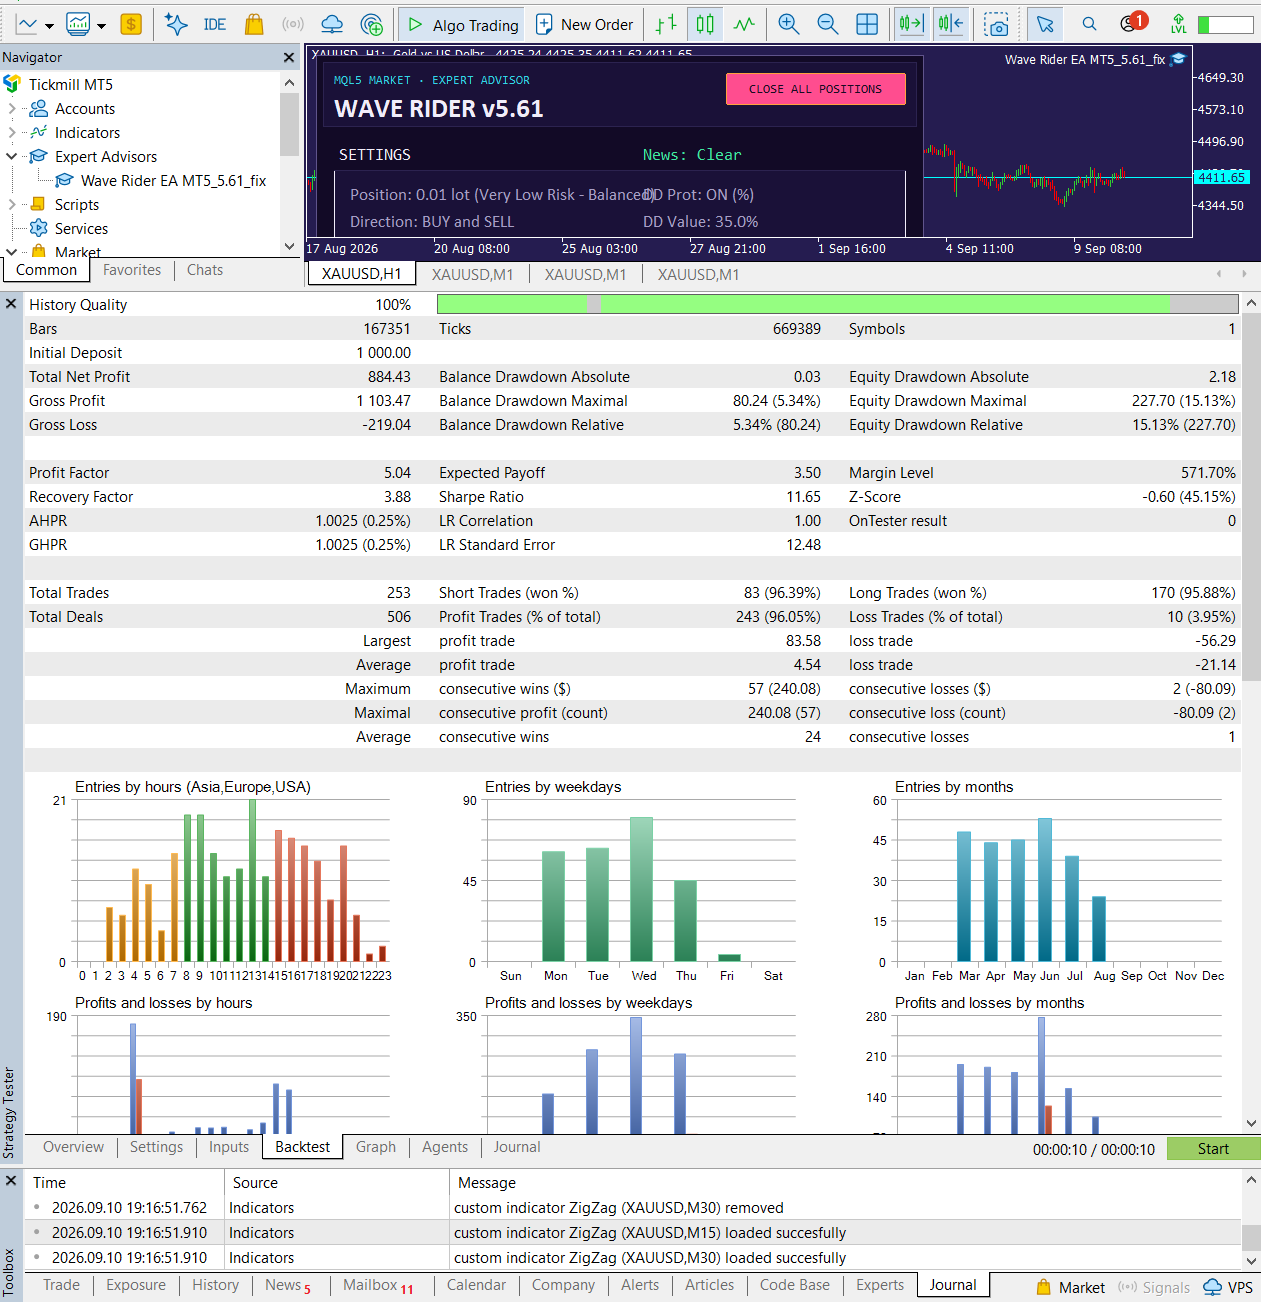Open the Mailbox toolbox tab
The image size is (1261, 1302).
pos(378,1285)
